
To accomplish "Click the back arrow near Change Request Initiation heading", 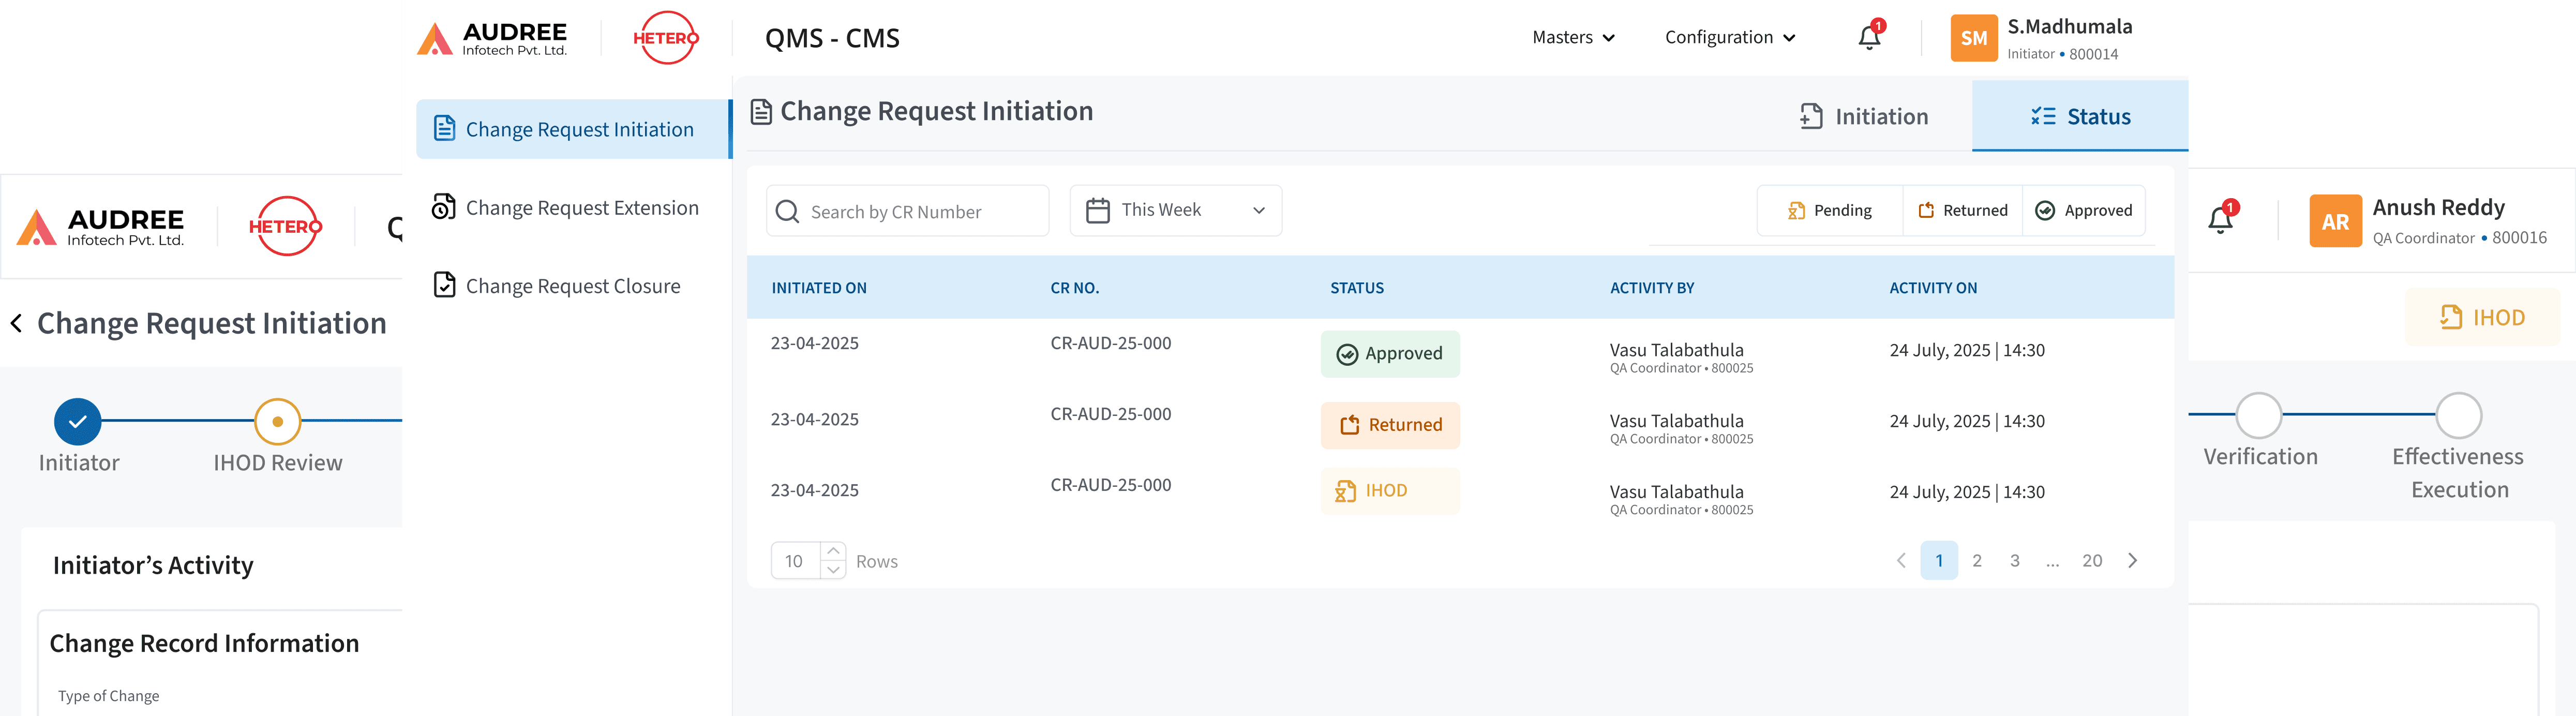I will (15, 322).
